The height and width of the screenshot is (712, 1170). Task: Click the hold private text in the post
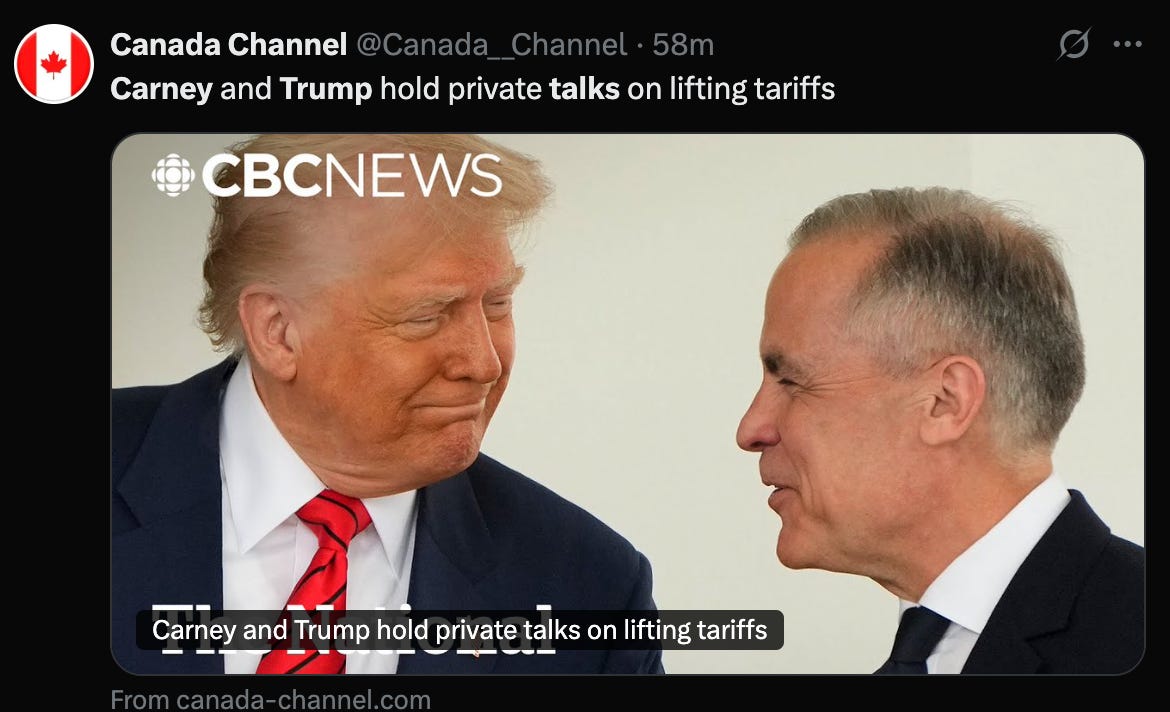[x=460, y=89]
